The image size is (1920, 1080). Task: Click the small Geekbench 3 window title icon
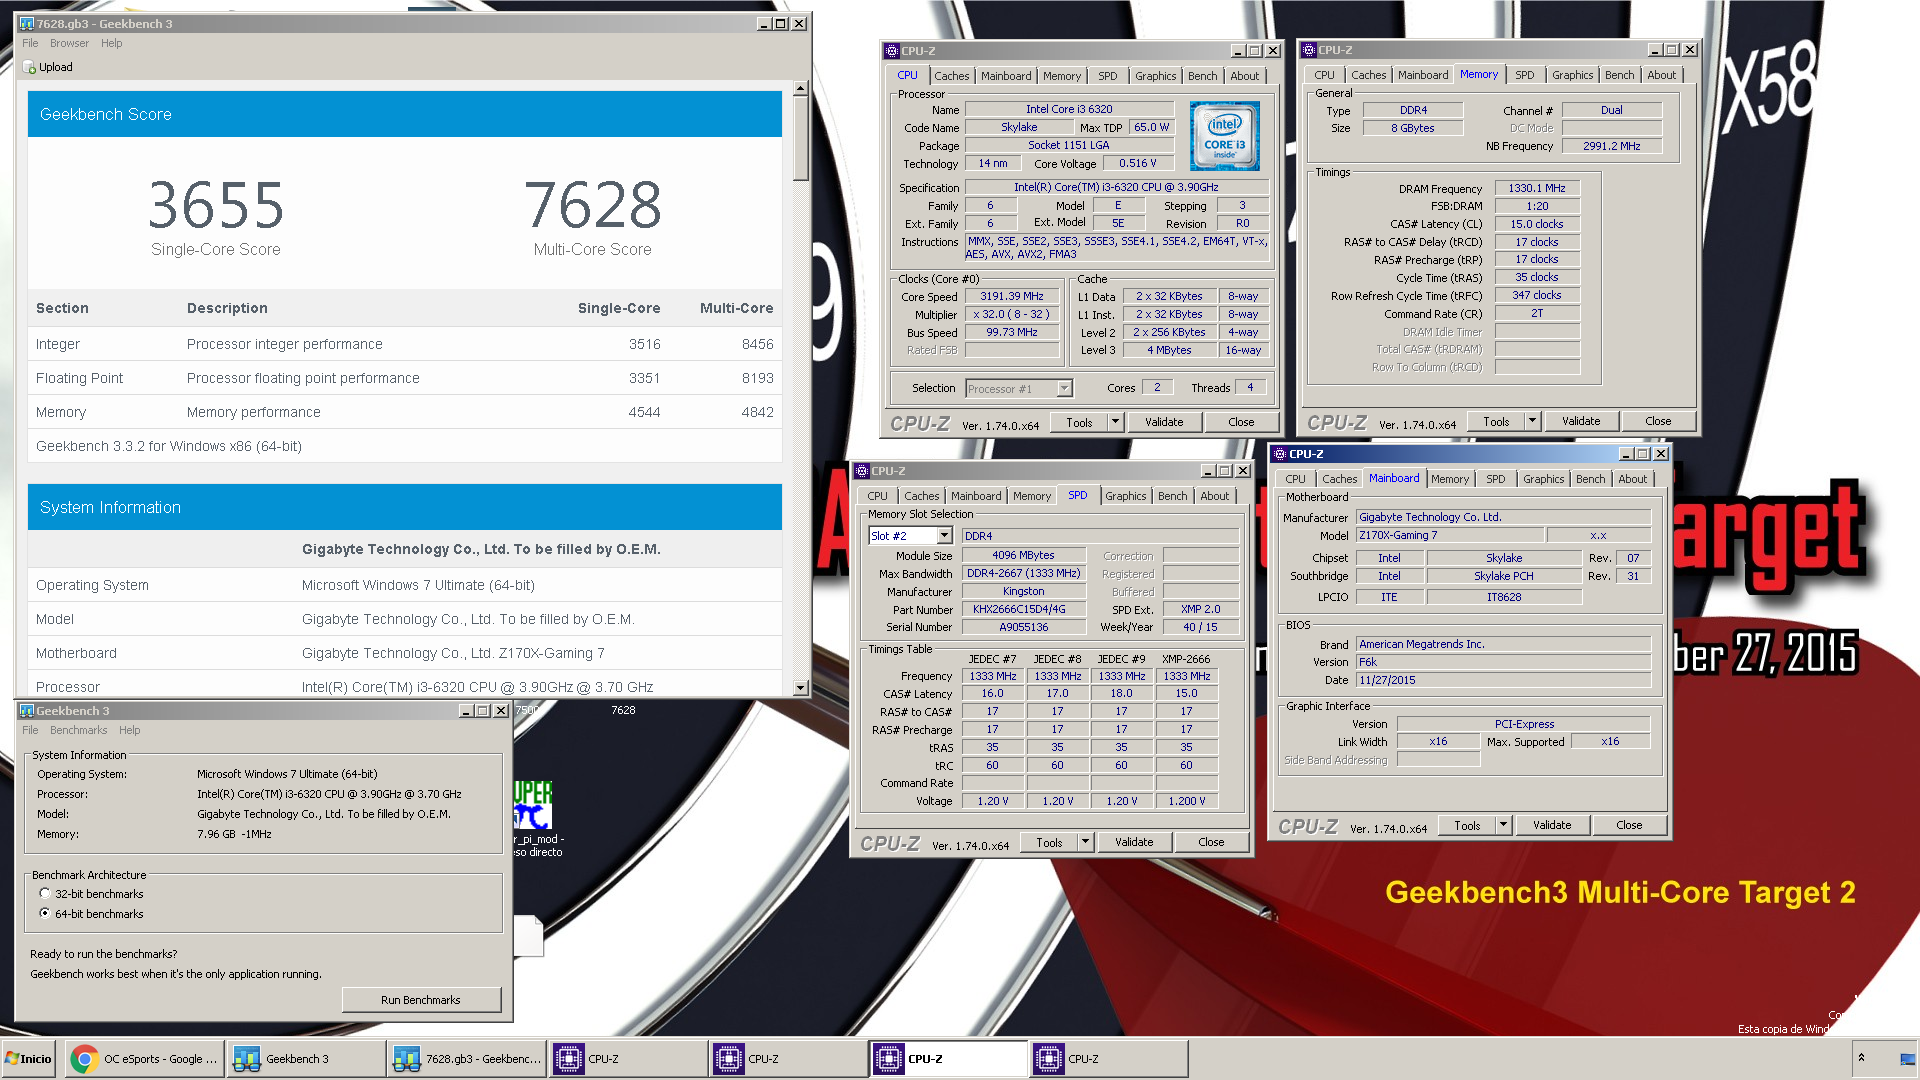coord(27,711)
